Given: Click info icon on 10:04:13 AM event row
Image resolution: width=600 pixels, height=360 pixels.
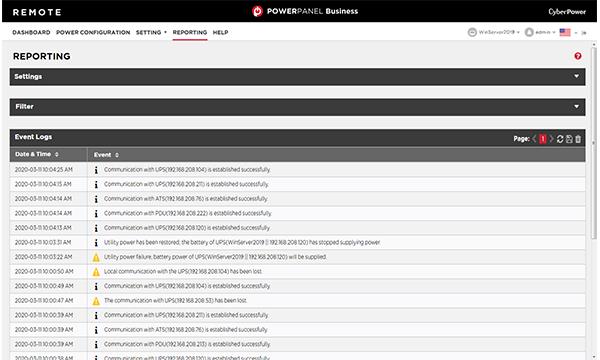Looking at the screenshot, I should pos(96,228).
